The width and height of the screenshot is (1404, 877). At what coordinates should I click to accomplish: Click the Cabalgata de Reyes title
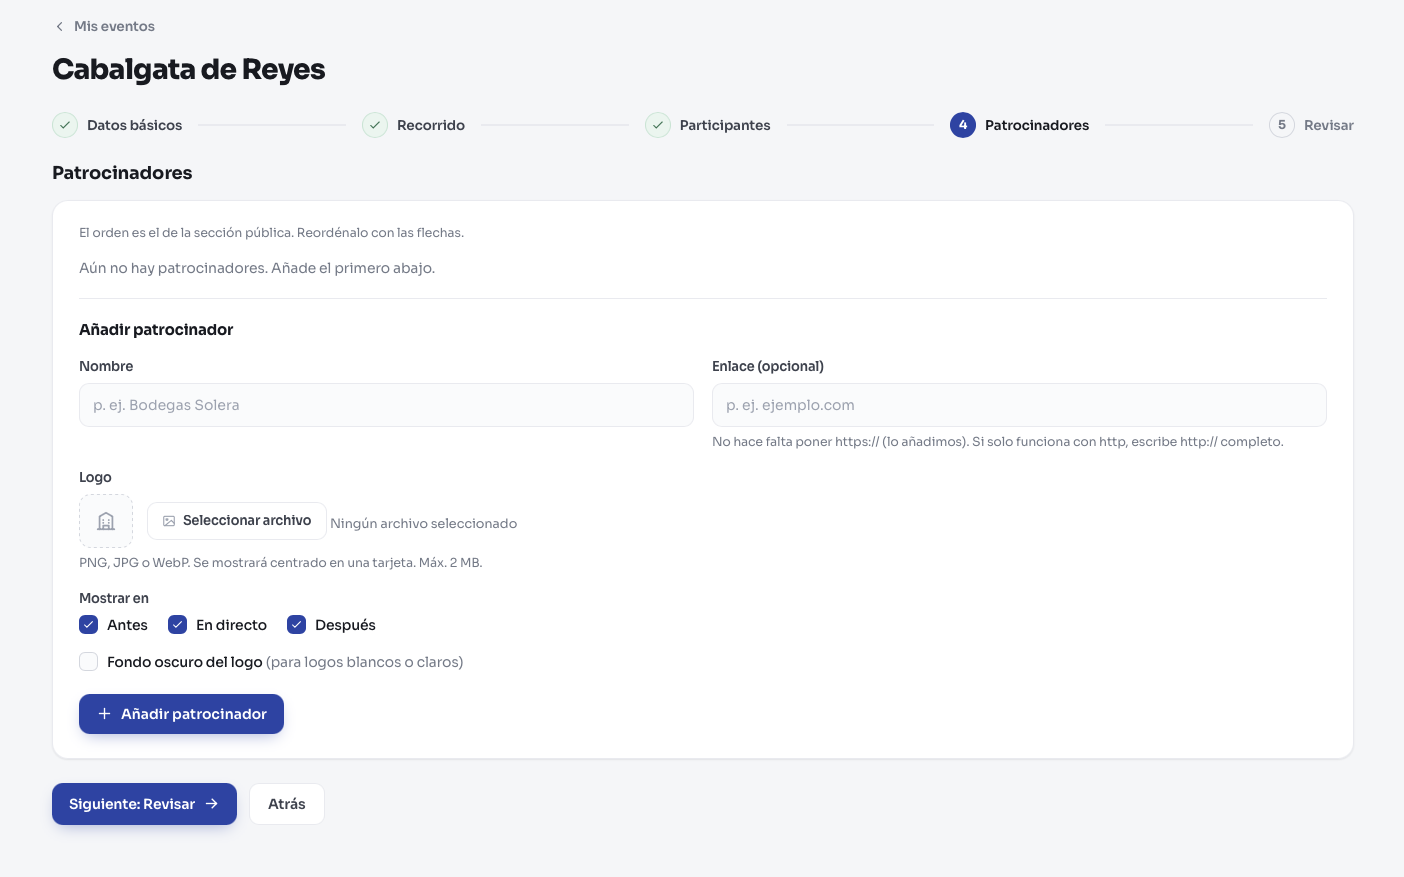(x=189, y=69)
